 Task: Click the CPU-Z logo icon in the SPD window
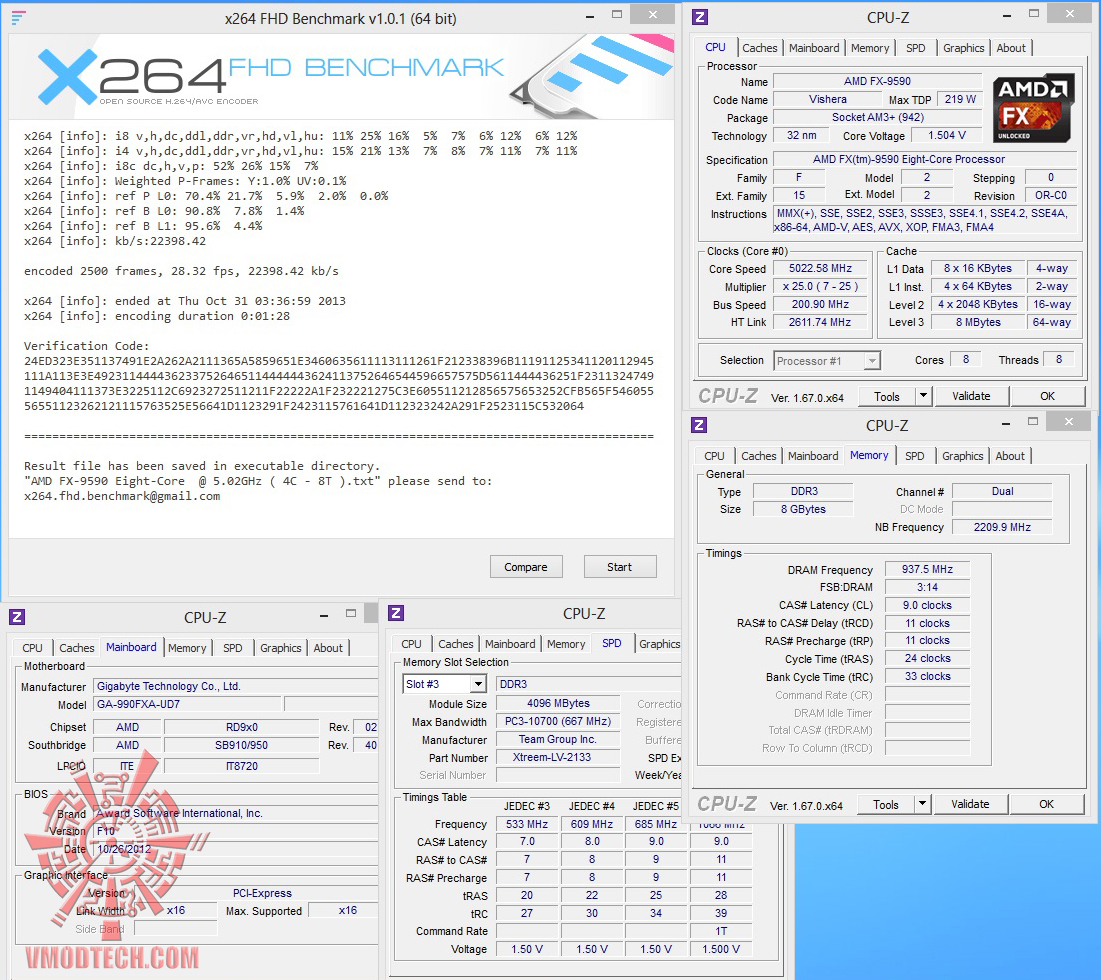(x=396, y=613)
